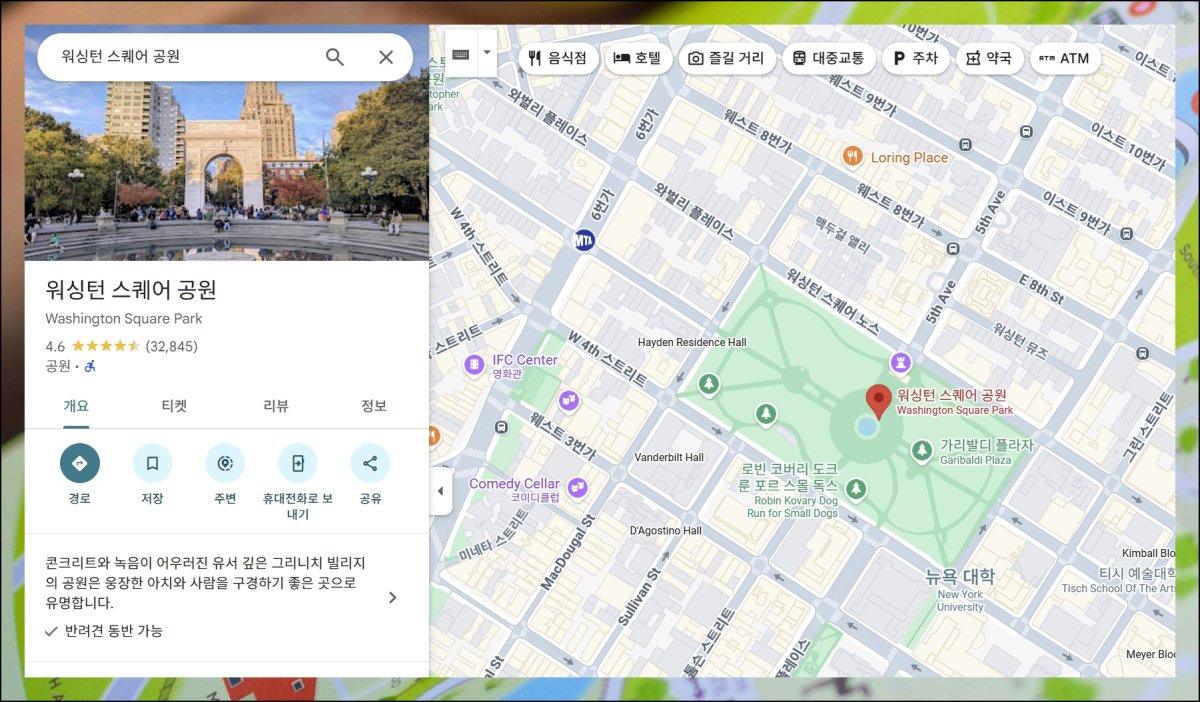Click the 경로 directions icon
Screen dimensions: 1200x702
tap(80, 463)
